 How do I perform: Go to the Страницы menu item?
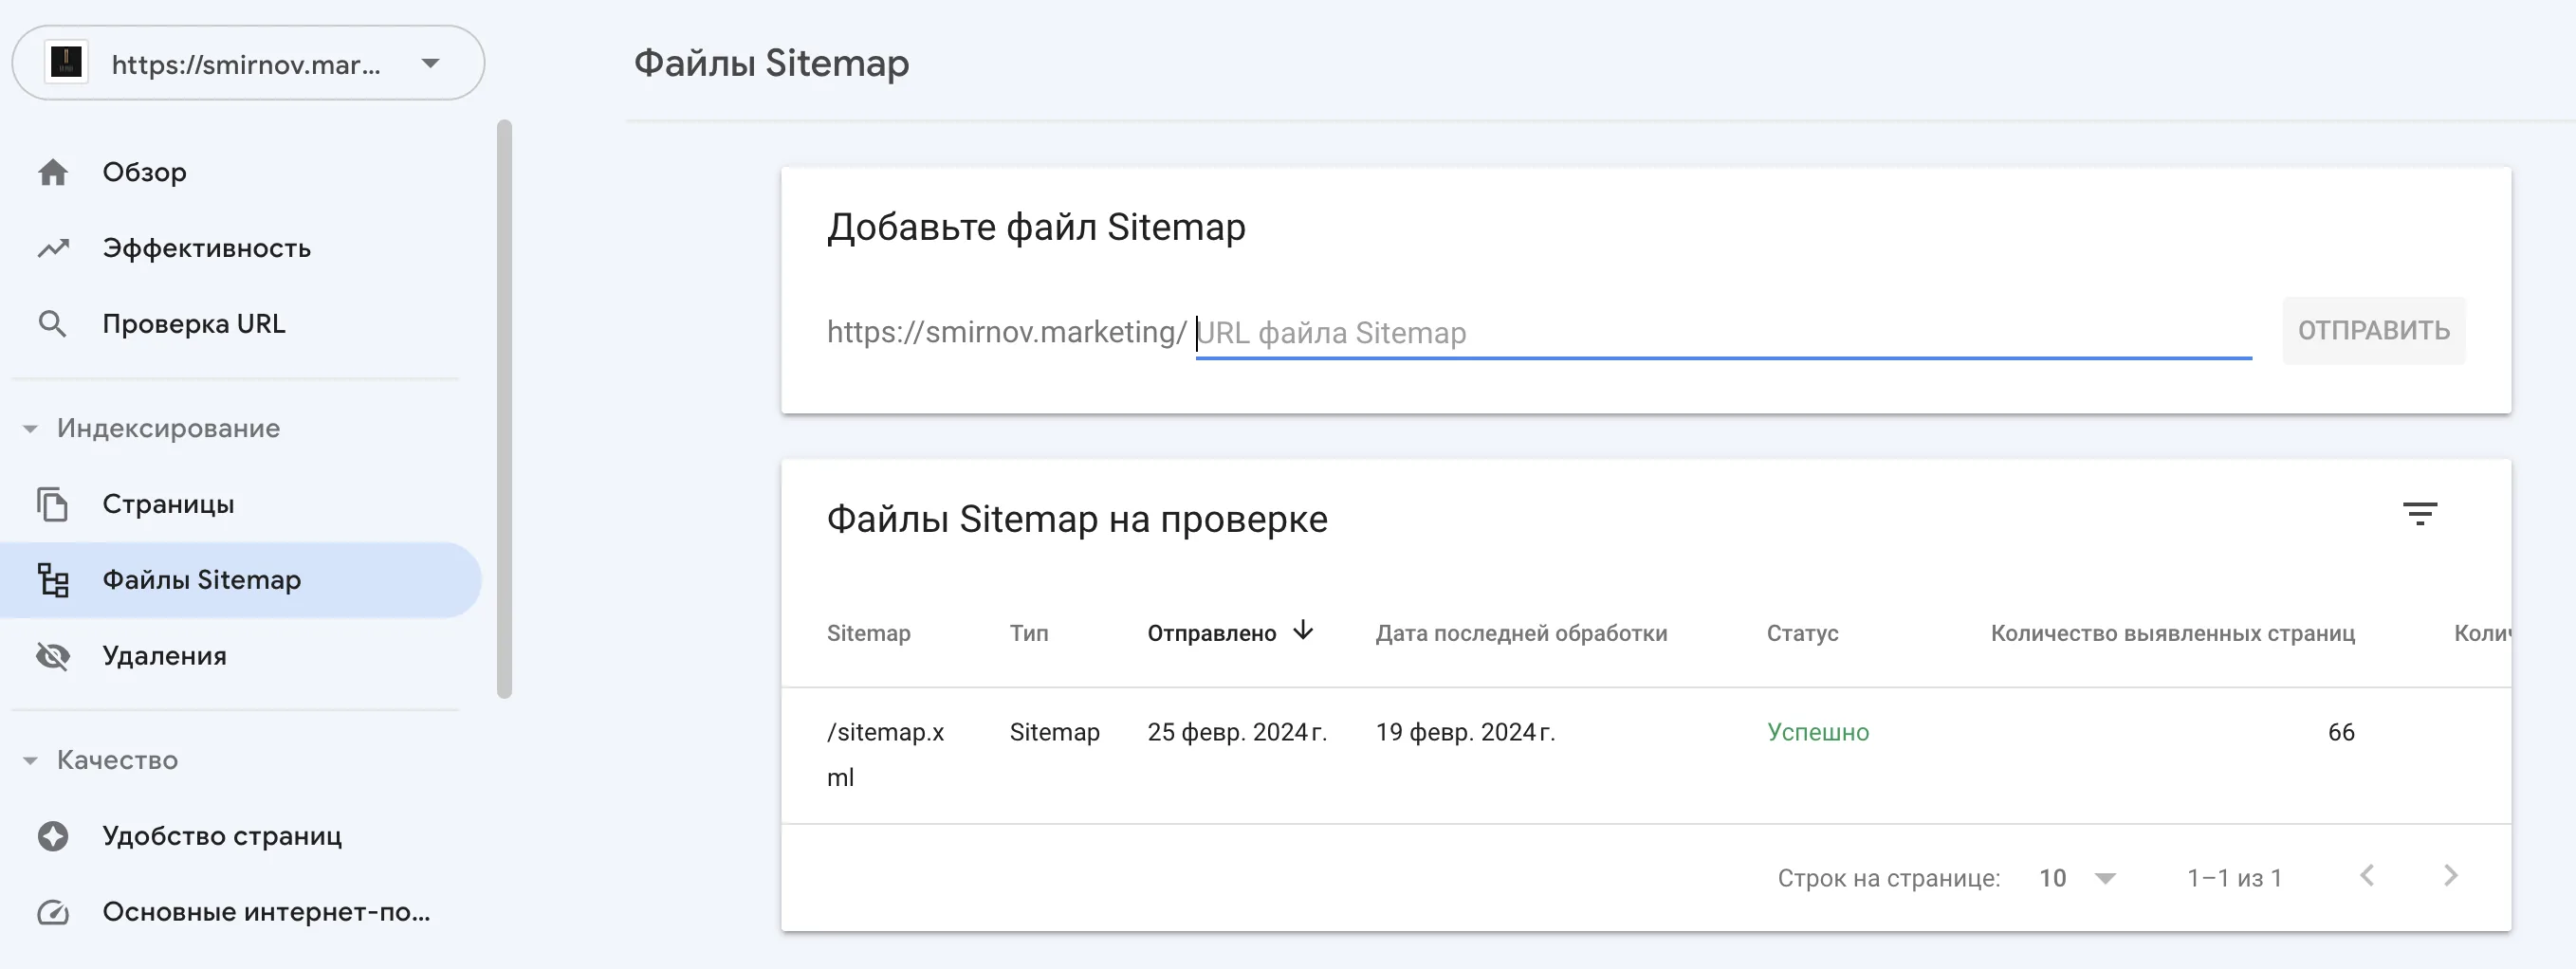(x=168, y=504)
